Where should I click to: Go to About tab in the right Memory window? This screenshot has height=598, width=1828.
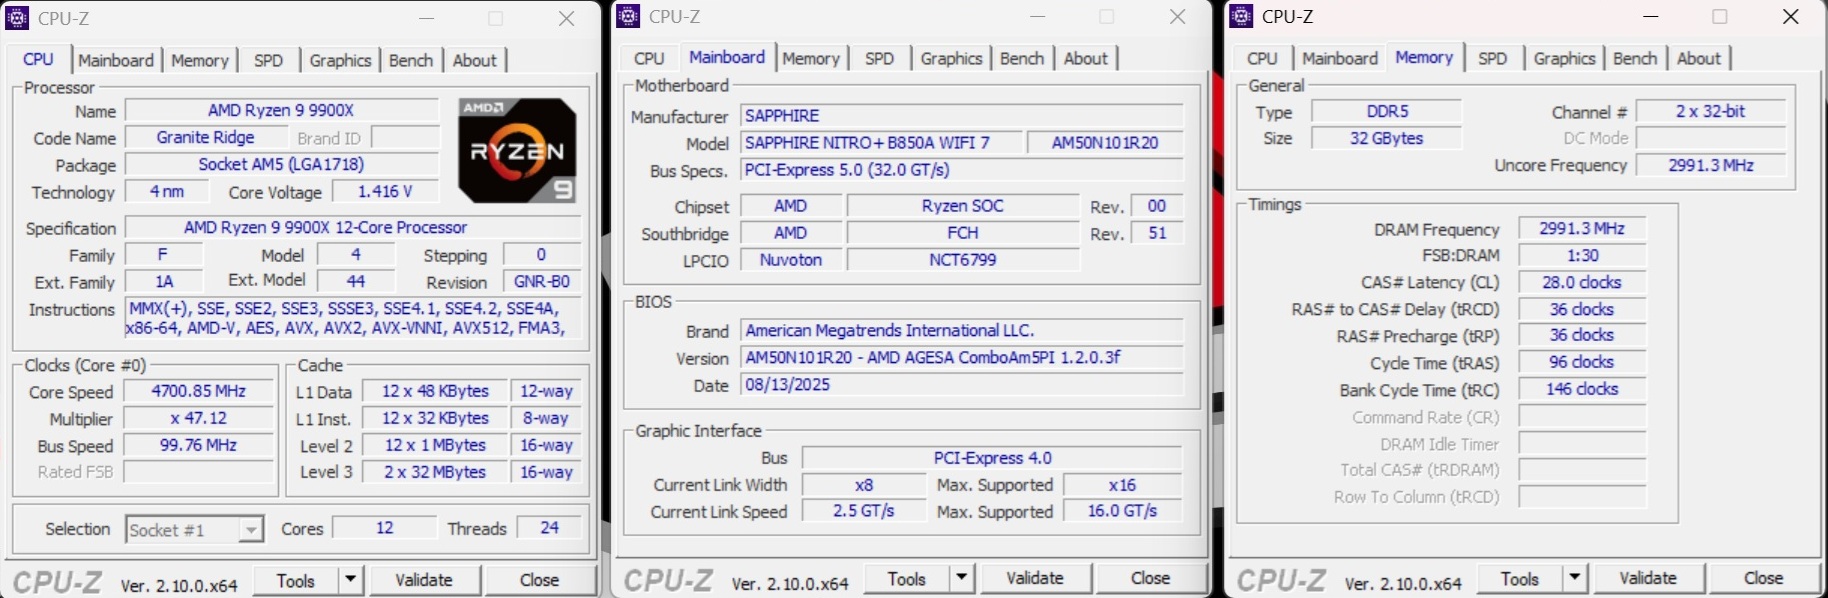coord(1698,58)
